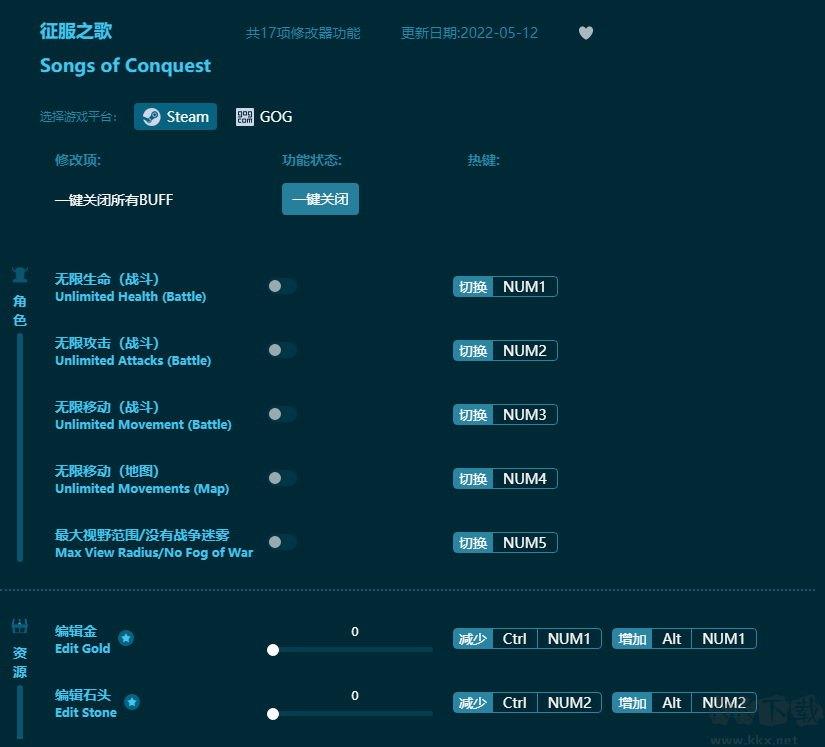Enable Unlimited Movements (Map) switch
The height and width of the screenshot is (747, 825).
[x=283, y=478]
